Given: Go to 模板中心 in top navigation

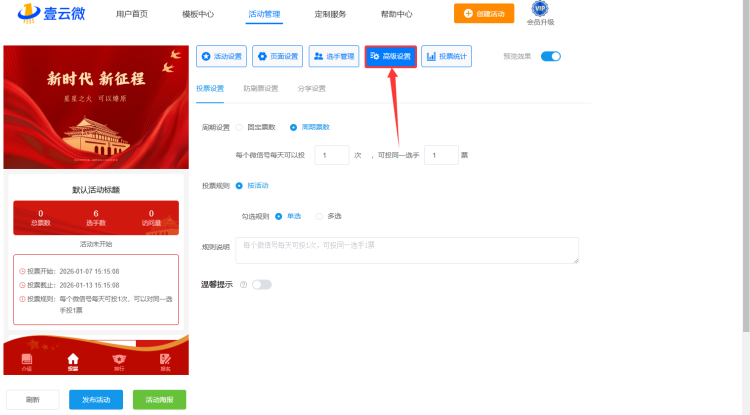Looking at the screenshot, I should tap(199, 14).
